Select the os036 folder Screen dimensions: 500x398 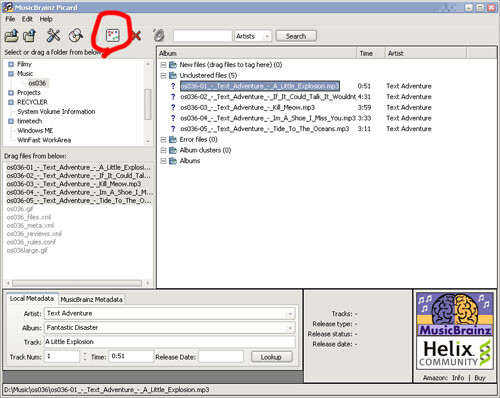[x=37, y=83]
